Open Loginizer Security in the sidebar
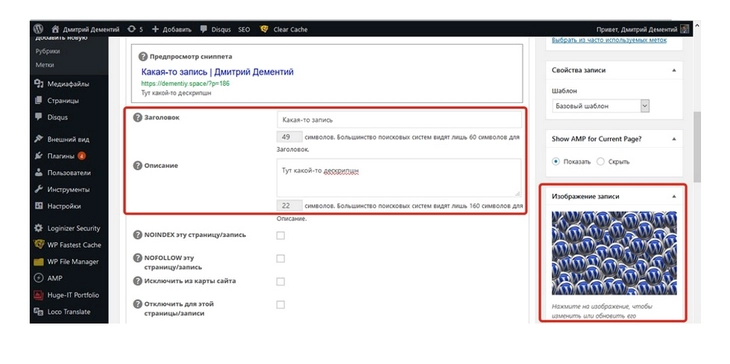 [x=68, y=228]
